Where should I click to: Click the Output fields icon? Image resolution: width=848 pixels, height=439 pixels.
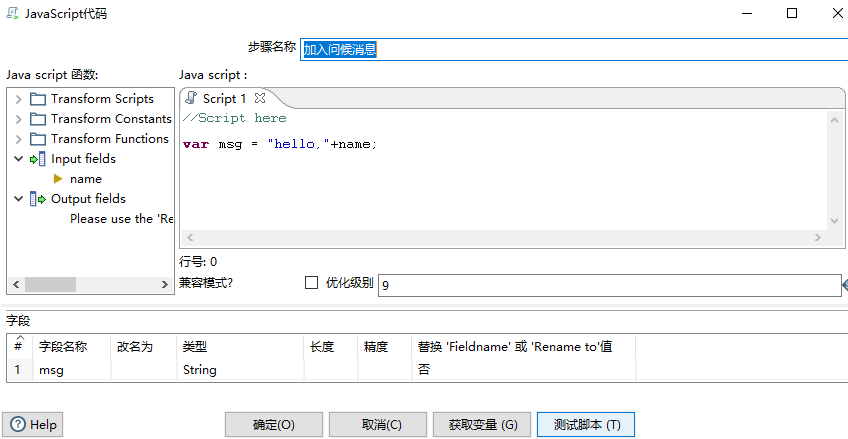pyautogui.click(x=38, y=199)
